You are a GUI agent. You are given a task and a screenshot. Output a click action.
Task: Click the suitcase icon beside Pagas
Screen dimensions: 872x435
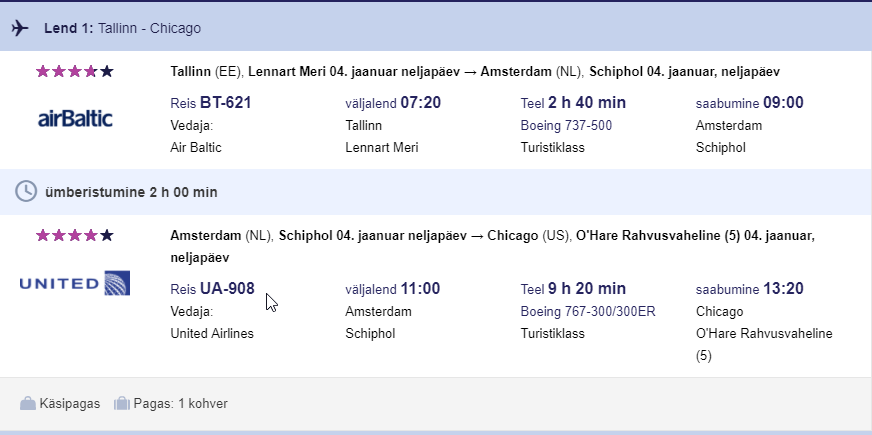pyautogui.click(x=122, y=404)
